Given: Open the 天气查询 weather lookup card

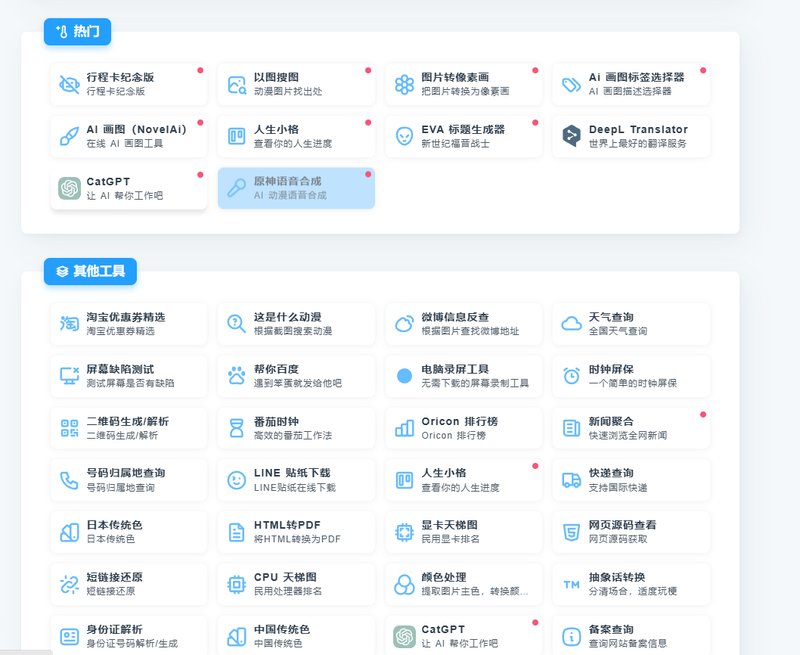Looking at the screenshot, I should 631,323.
